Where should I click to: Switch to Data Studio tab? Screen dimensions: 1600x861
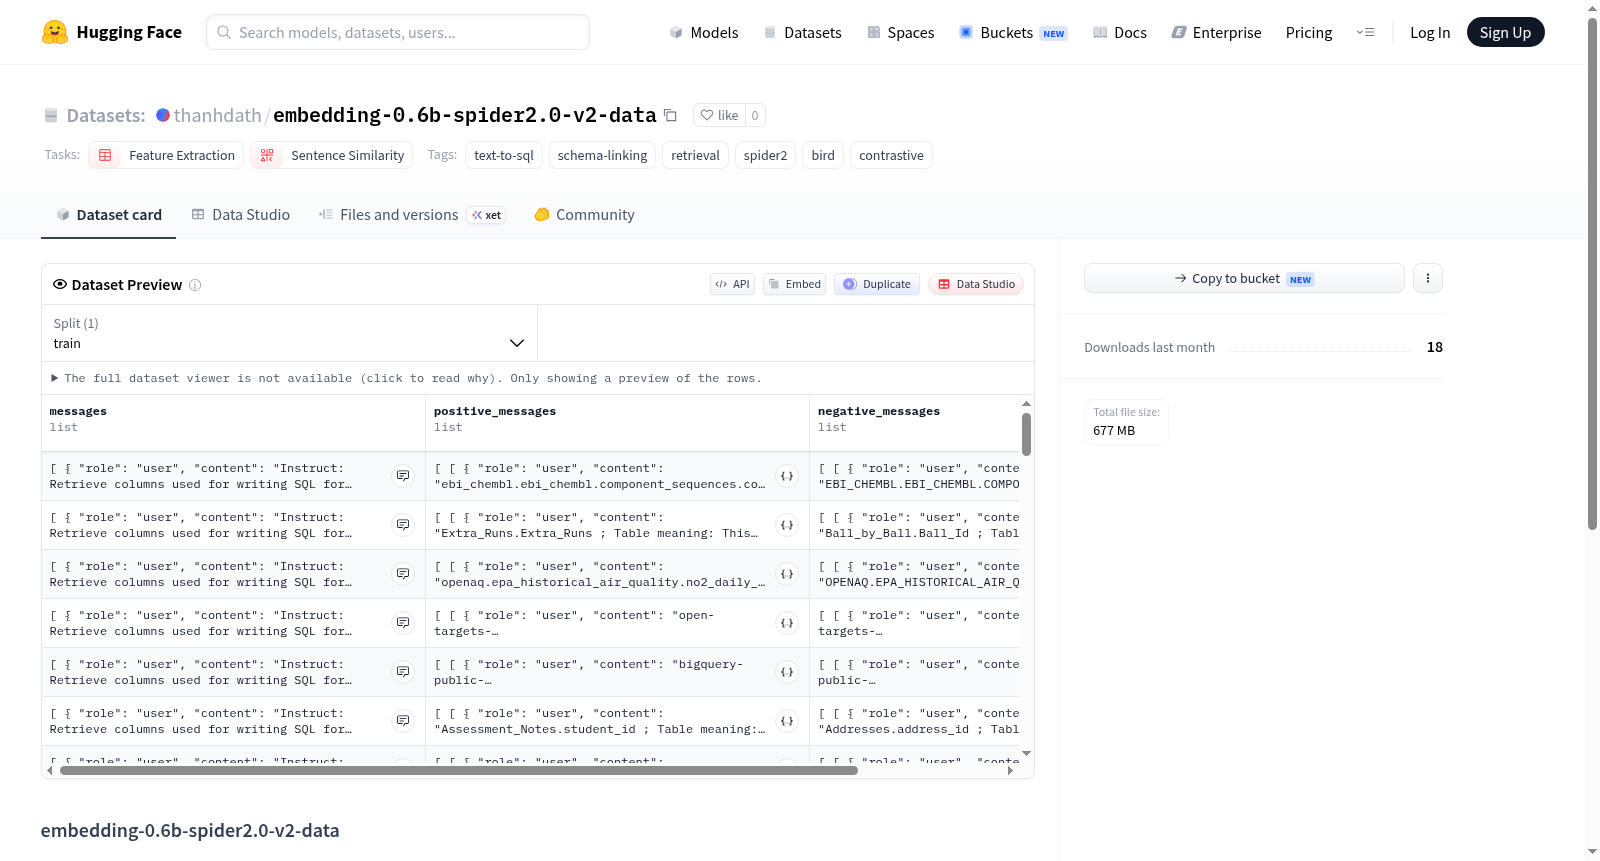[241, 215]
